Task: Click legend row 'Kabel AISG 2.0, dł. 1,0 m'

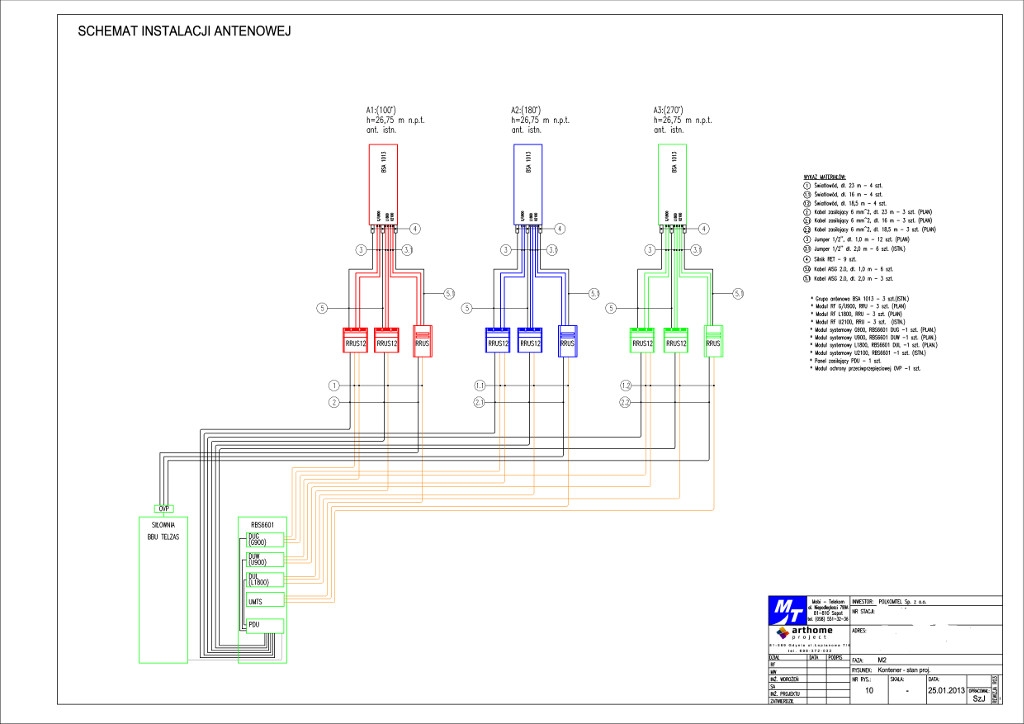Action: click(x=848, y=269)
